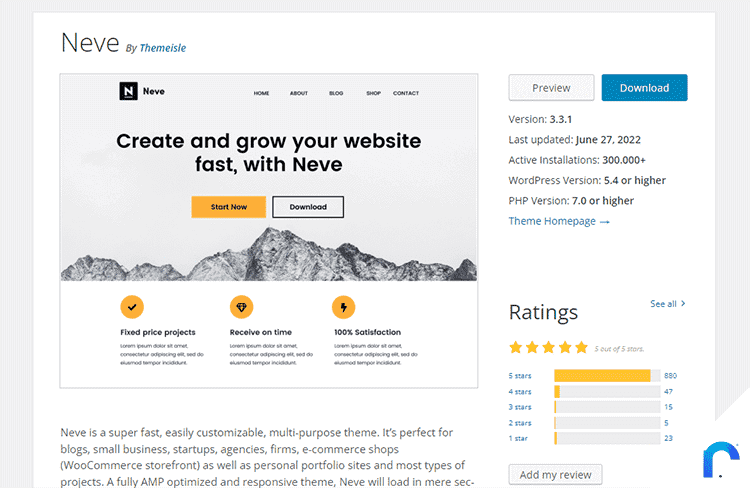Viewport: 750px width, 488px height.
Task: Click HOME in the preview navigation
Action: [261, 93]
